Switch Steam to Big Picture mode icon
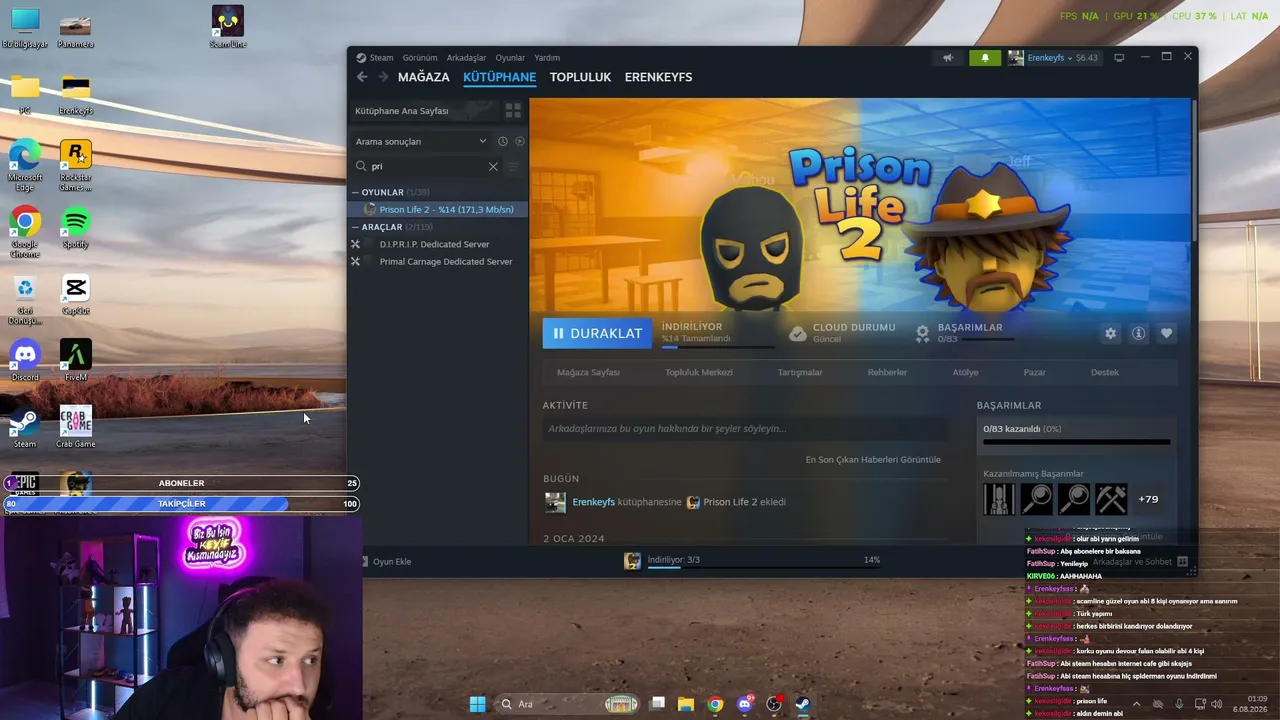Viewport: 1280px width, 720px height. pyautogui.click(x=1120, y=57)
